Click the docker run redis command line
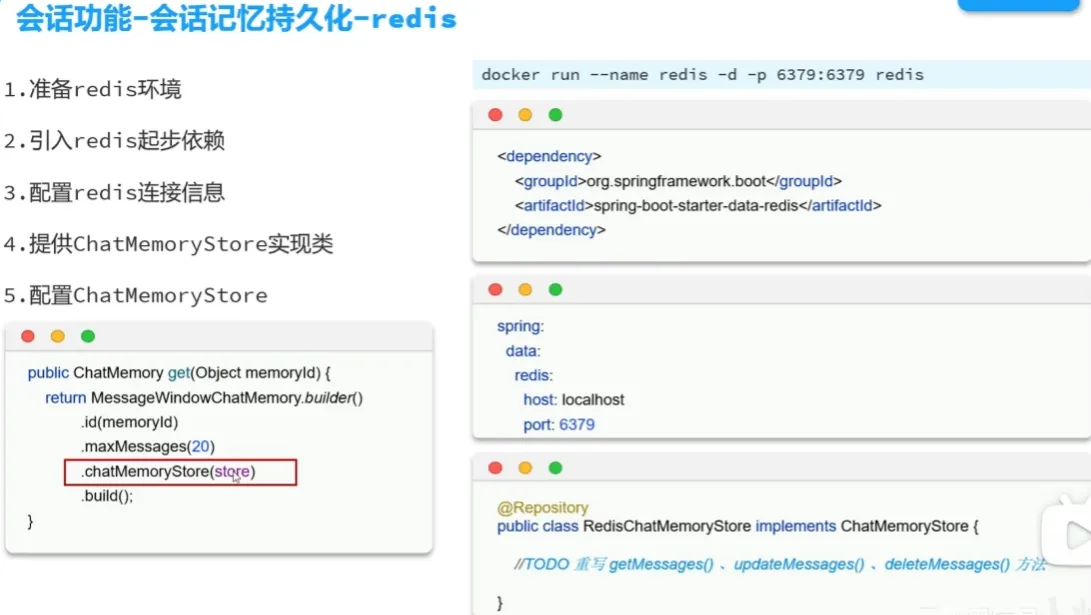Viewport: 1091px width, 615px height. [702, 75]
